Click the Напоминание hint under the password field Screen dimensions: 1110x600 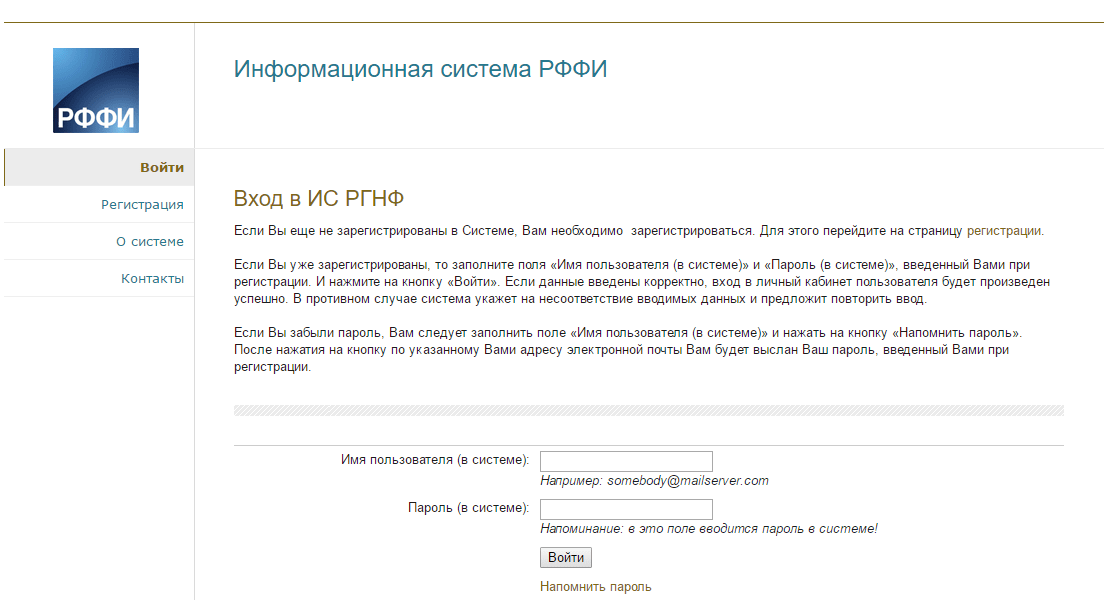coord(709,529)
